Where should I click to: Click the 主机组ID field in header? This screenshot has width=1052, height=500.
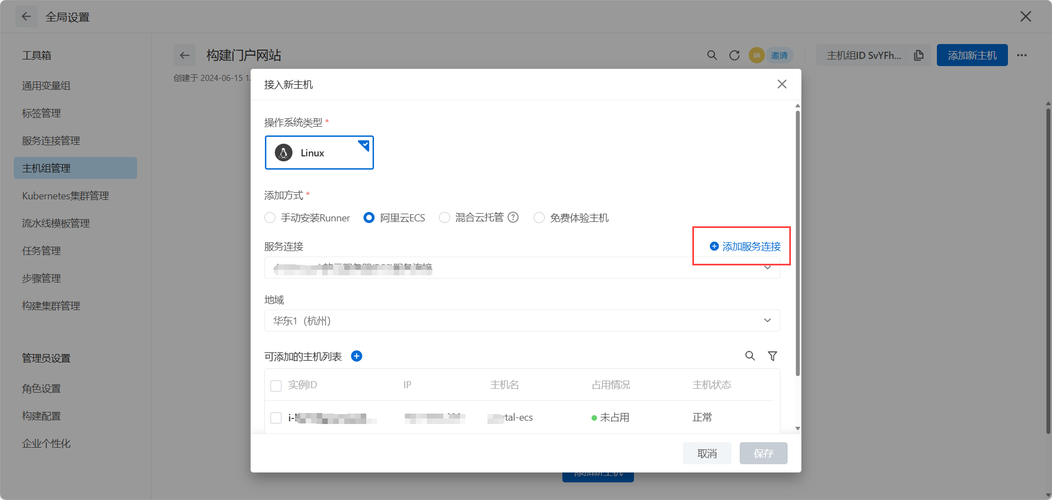865,55
